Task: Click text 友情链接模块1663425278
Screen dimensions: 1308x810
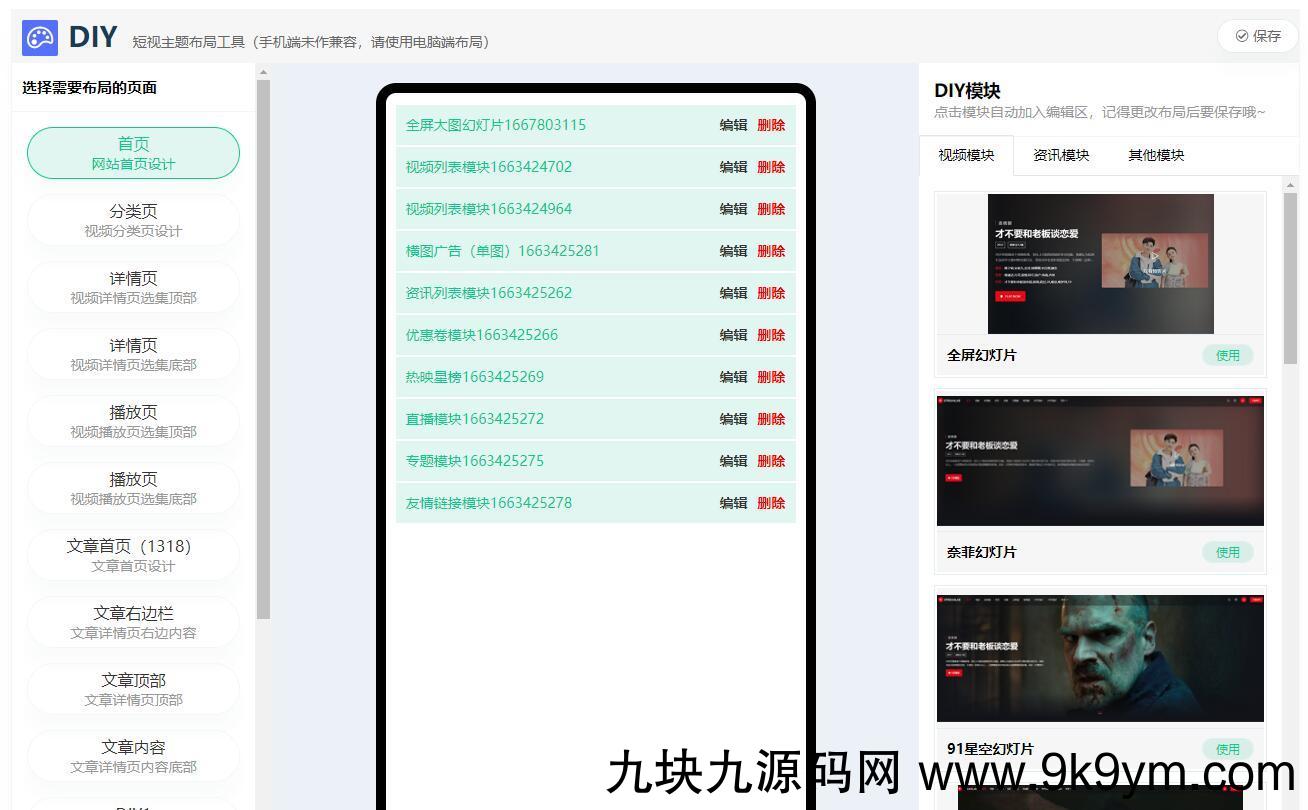Action: (x=489, y=503)
